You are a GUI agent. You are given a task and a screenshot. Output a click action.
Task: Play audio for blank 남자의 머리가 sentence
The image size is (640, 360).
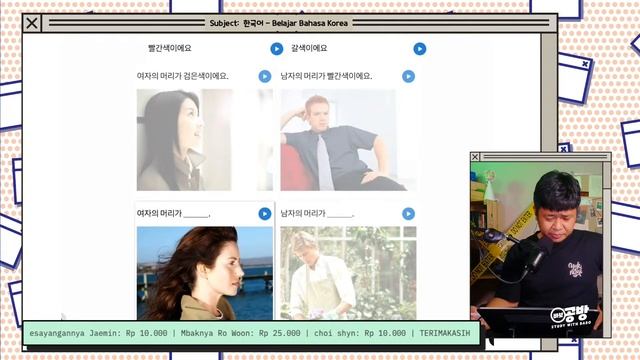(408, 213)
